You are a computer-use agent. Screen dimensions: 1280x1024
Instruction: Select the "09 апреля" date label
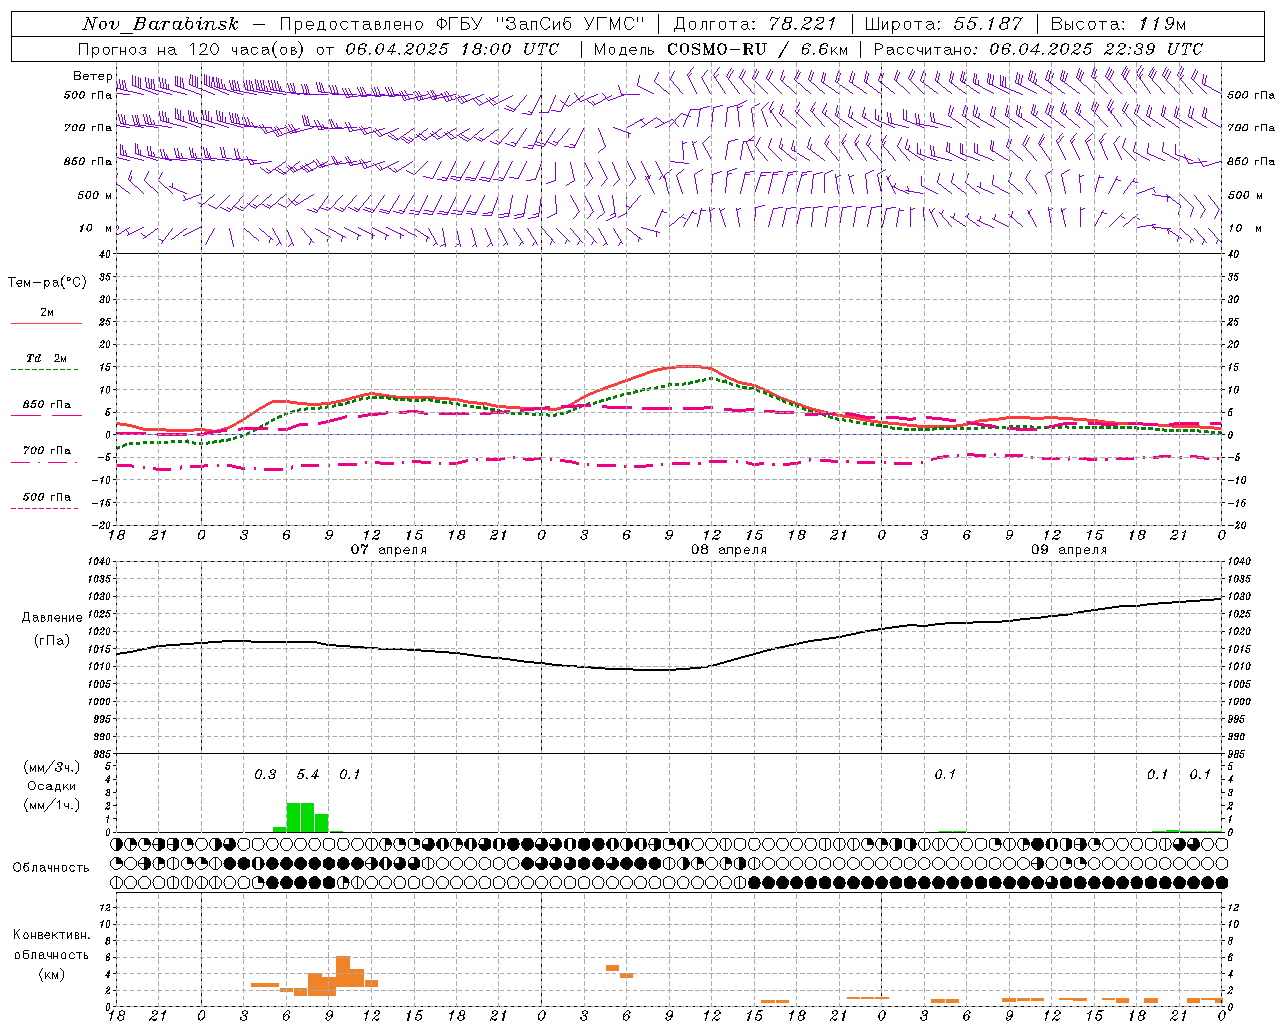click(1069, 550)
